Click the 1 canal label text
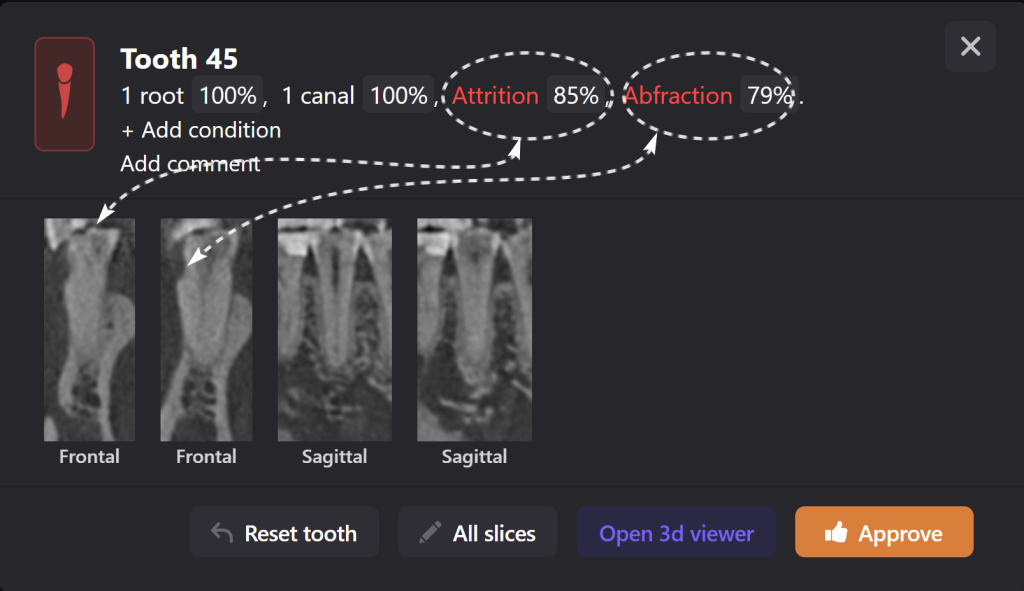This screenshot has width=1024, height=591. pos(318,96)
